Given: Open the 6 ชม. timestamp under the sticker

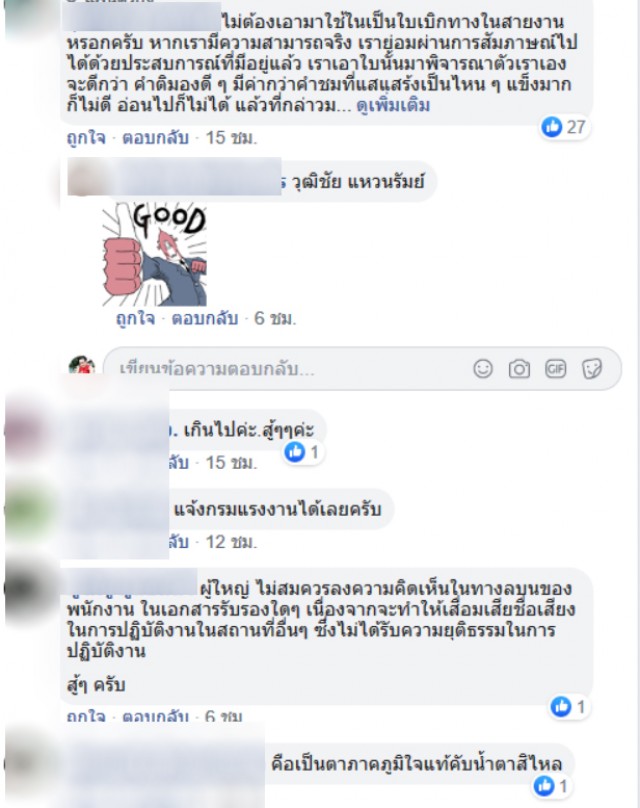Looking at the screenshot, I should click(275, 318).
